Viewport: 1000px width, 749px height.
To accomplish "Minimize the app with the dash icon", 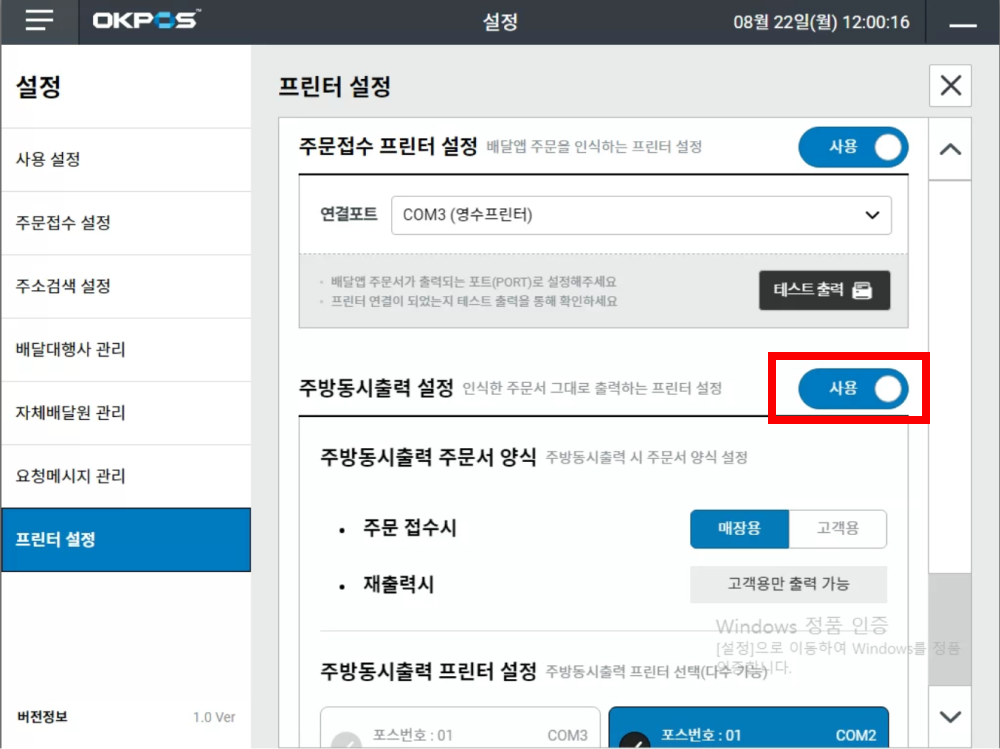I will pos(962,23).
